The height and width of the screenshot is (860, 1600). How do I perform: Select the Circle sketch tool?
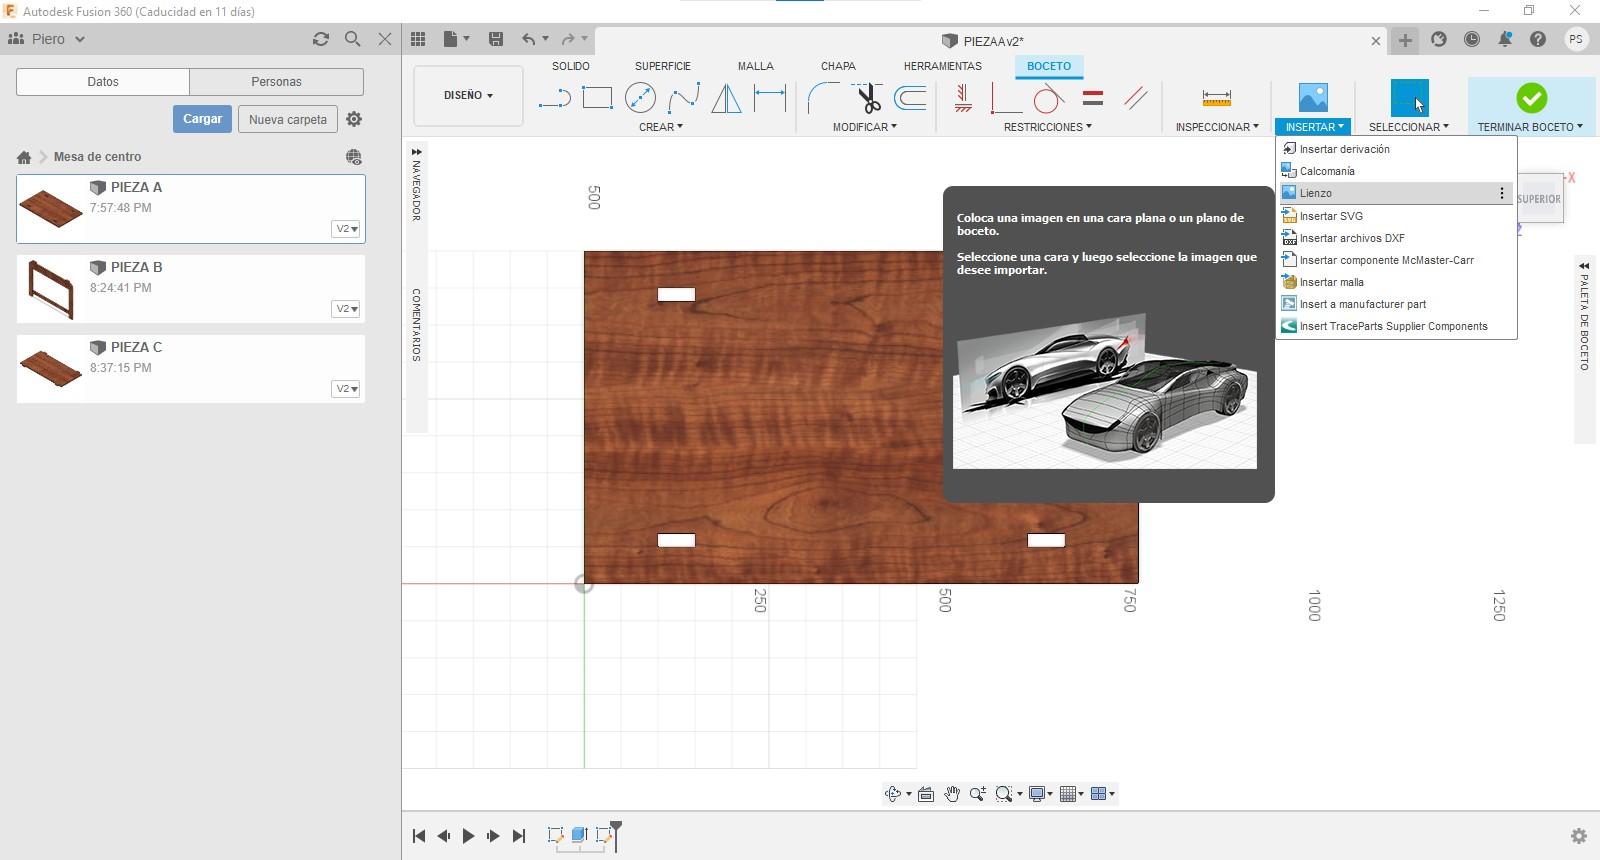click(x=640, y=98)
